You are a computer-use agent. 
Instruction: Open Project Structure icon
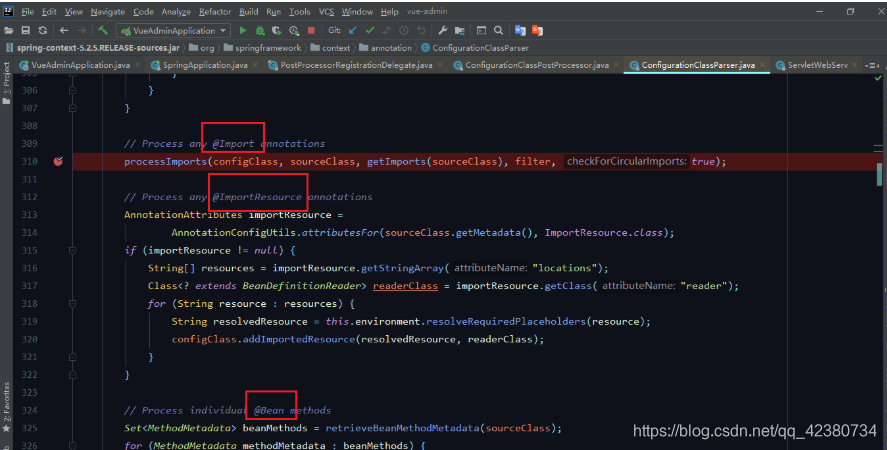460,31
